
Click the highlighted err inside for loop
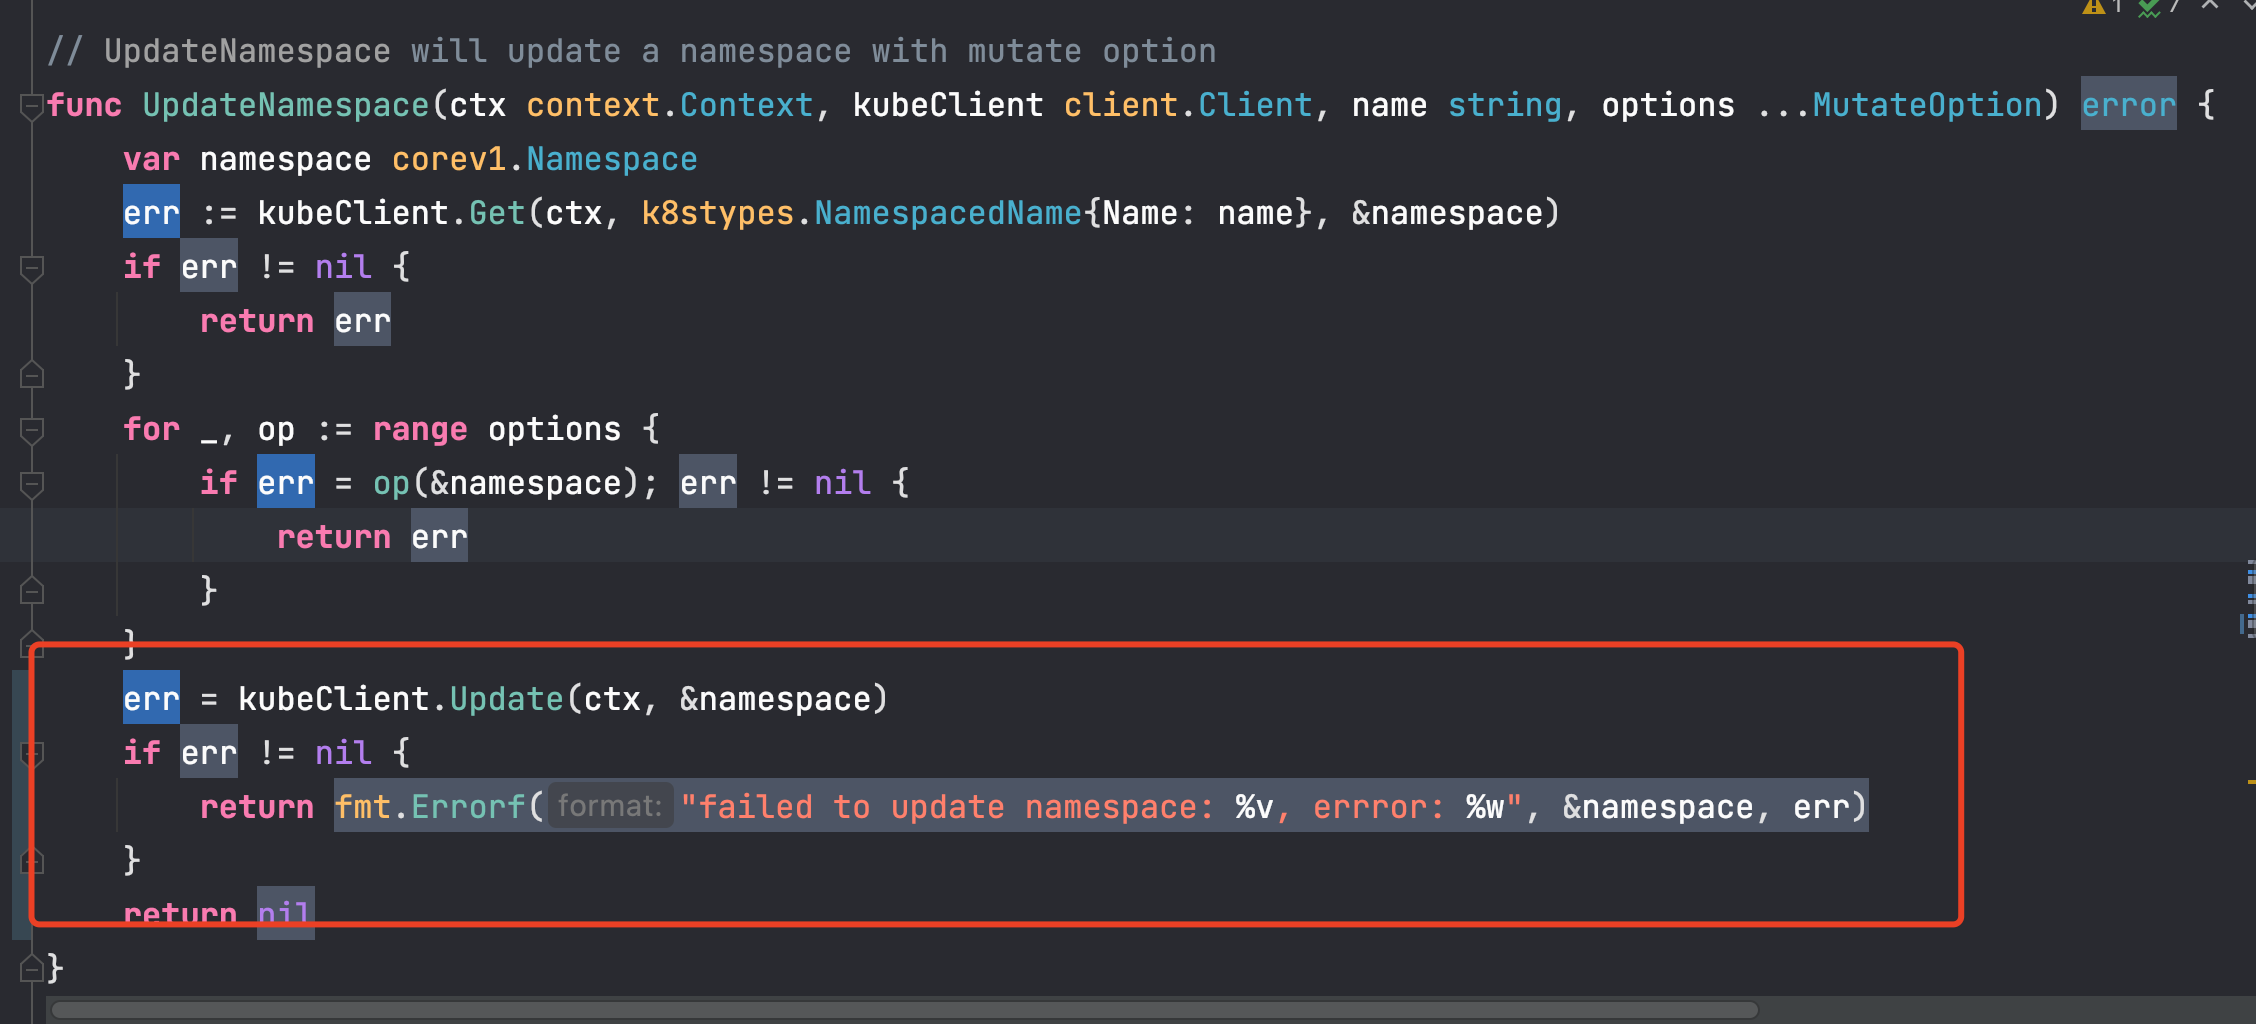286,482
